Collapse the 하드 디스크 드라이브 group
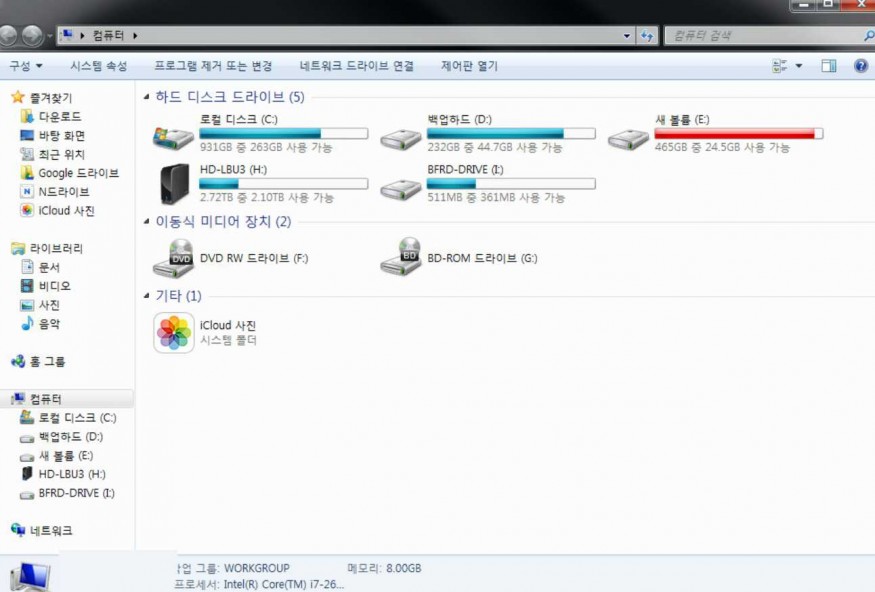Screen dimensions: 875x592 click(146, 97)
